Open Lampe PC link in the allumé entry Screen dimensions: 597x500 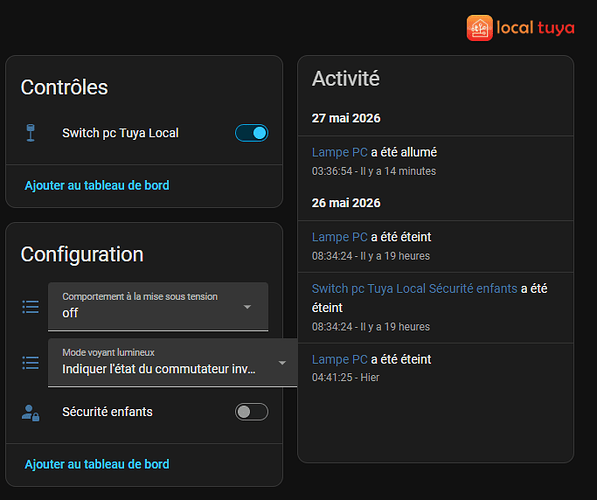(340, 152)
